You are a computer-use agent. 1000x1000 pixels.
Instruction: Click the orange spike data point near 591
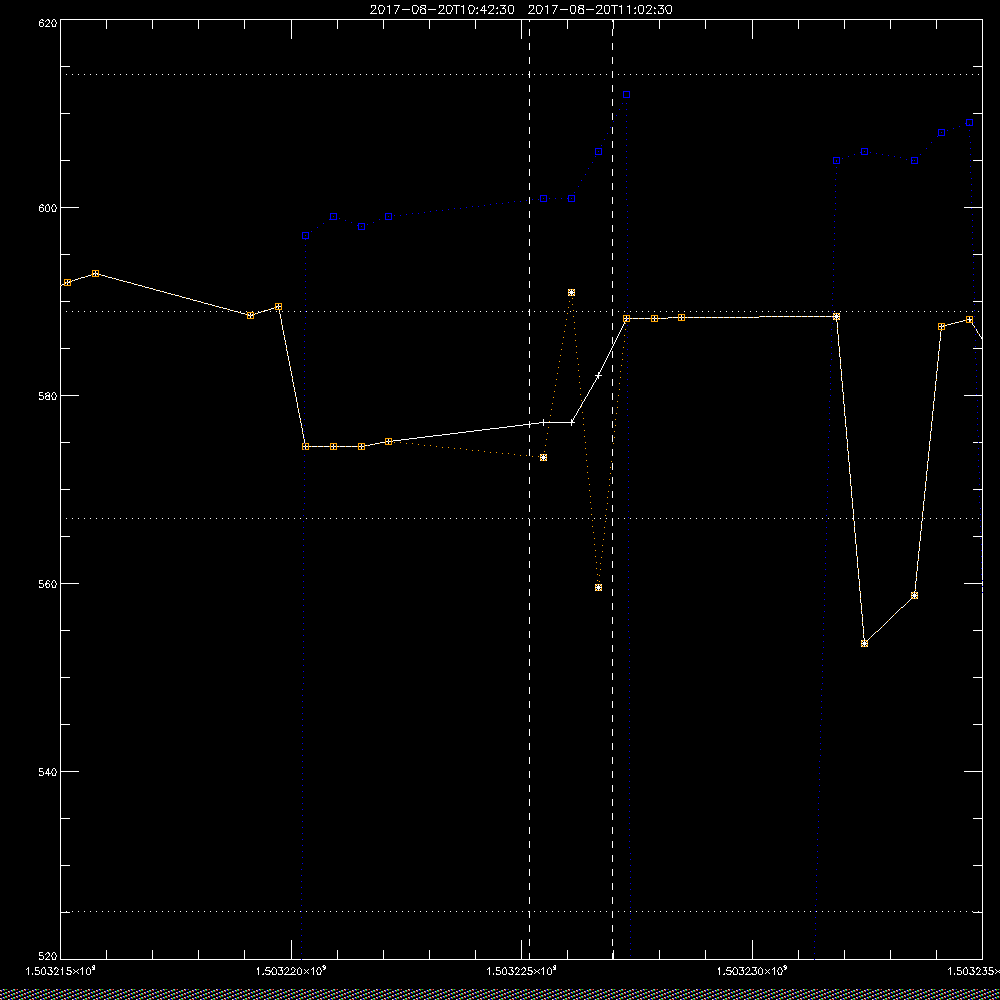point(571,293)
